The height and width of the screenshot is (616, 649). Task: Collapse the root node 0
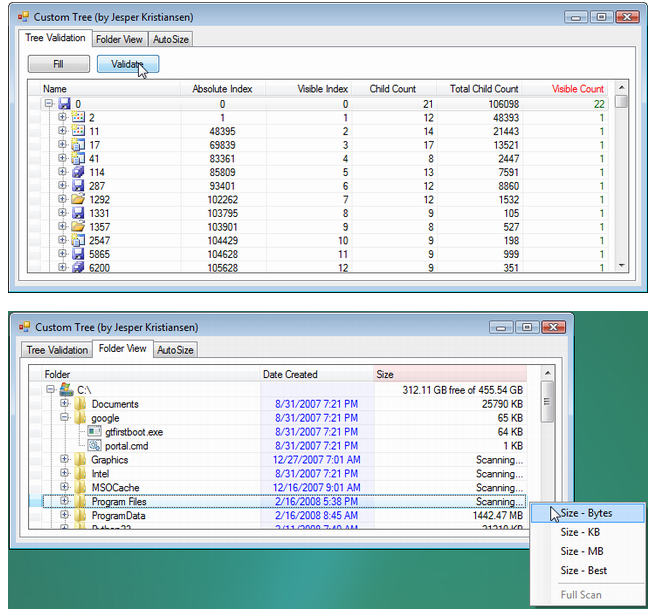pyautogui.click(x=48, y=104)
